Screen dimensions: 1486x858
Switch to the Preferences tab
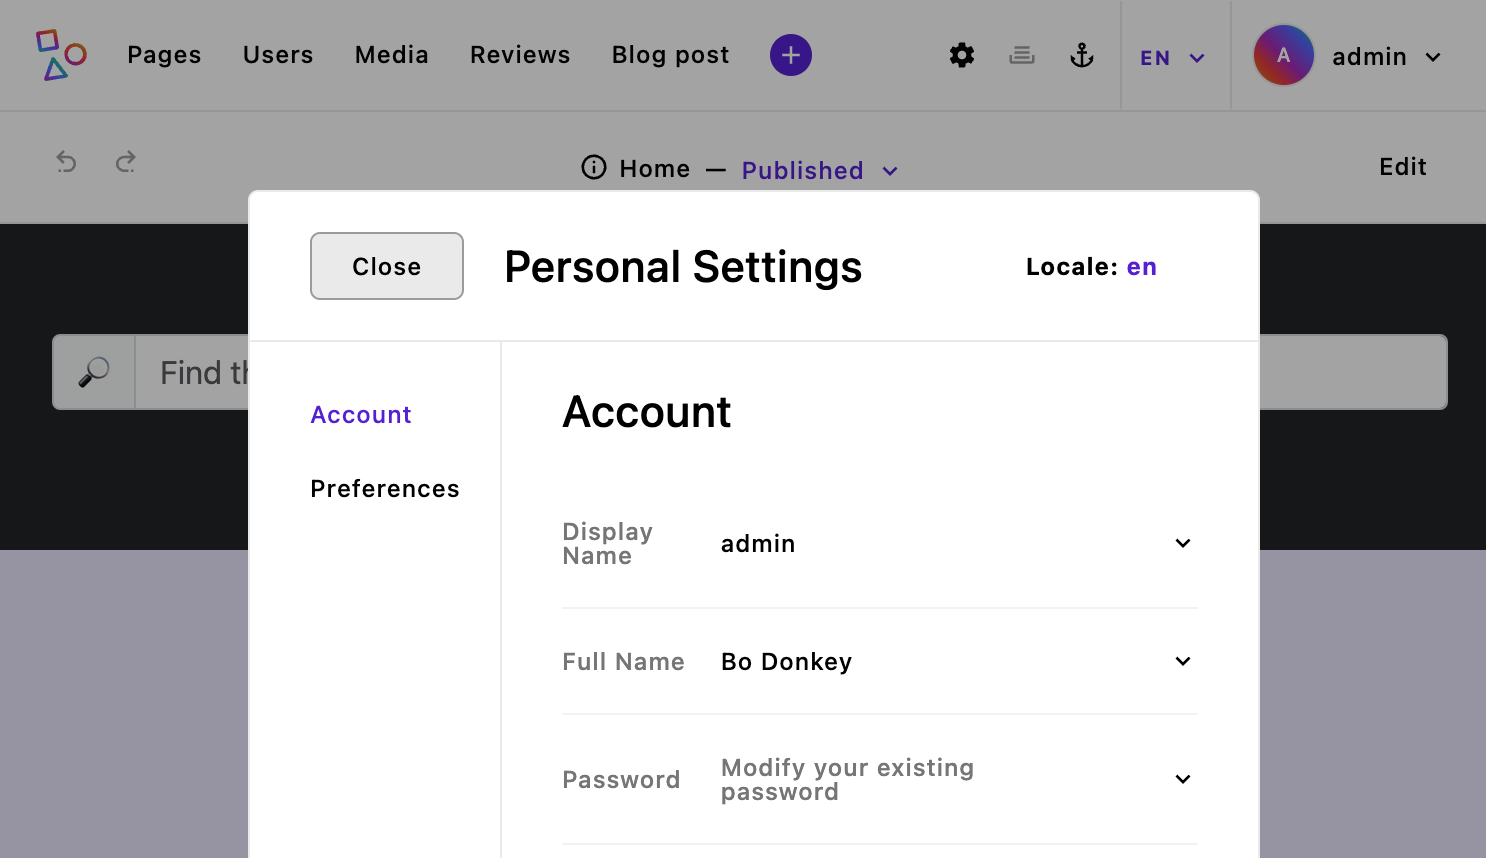[x=385, y=488]
